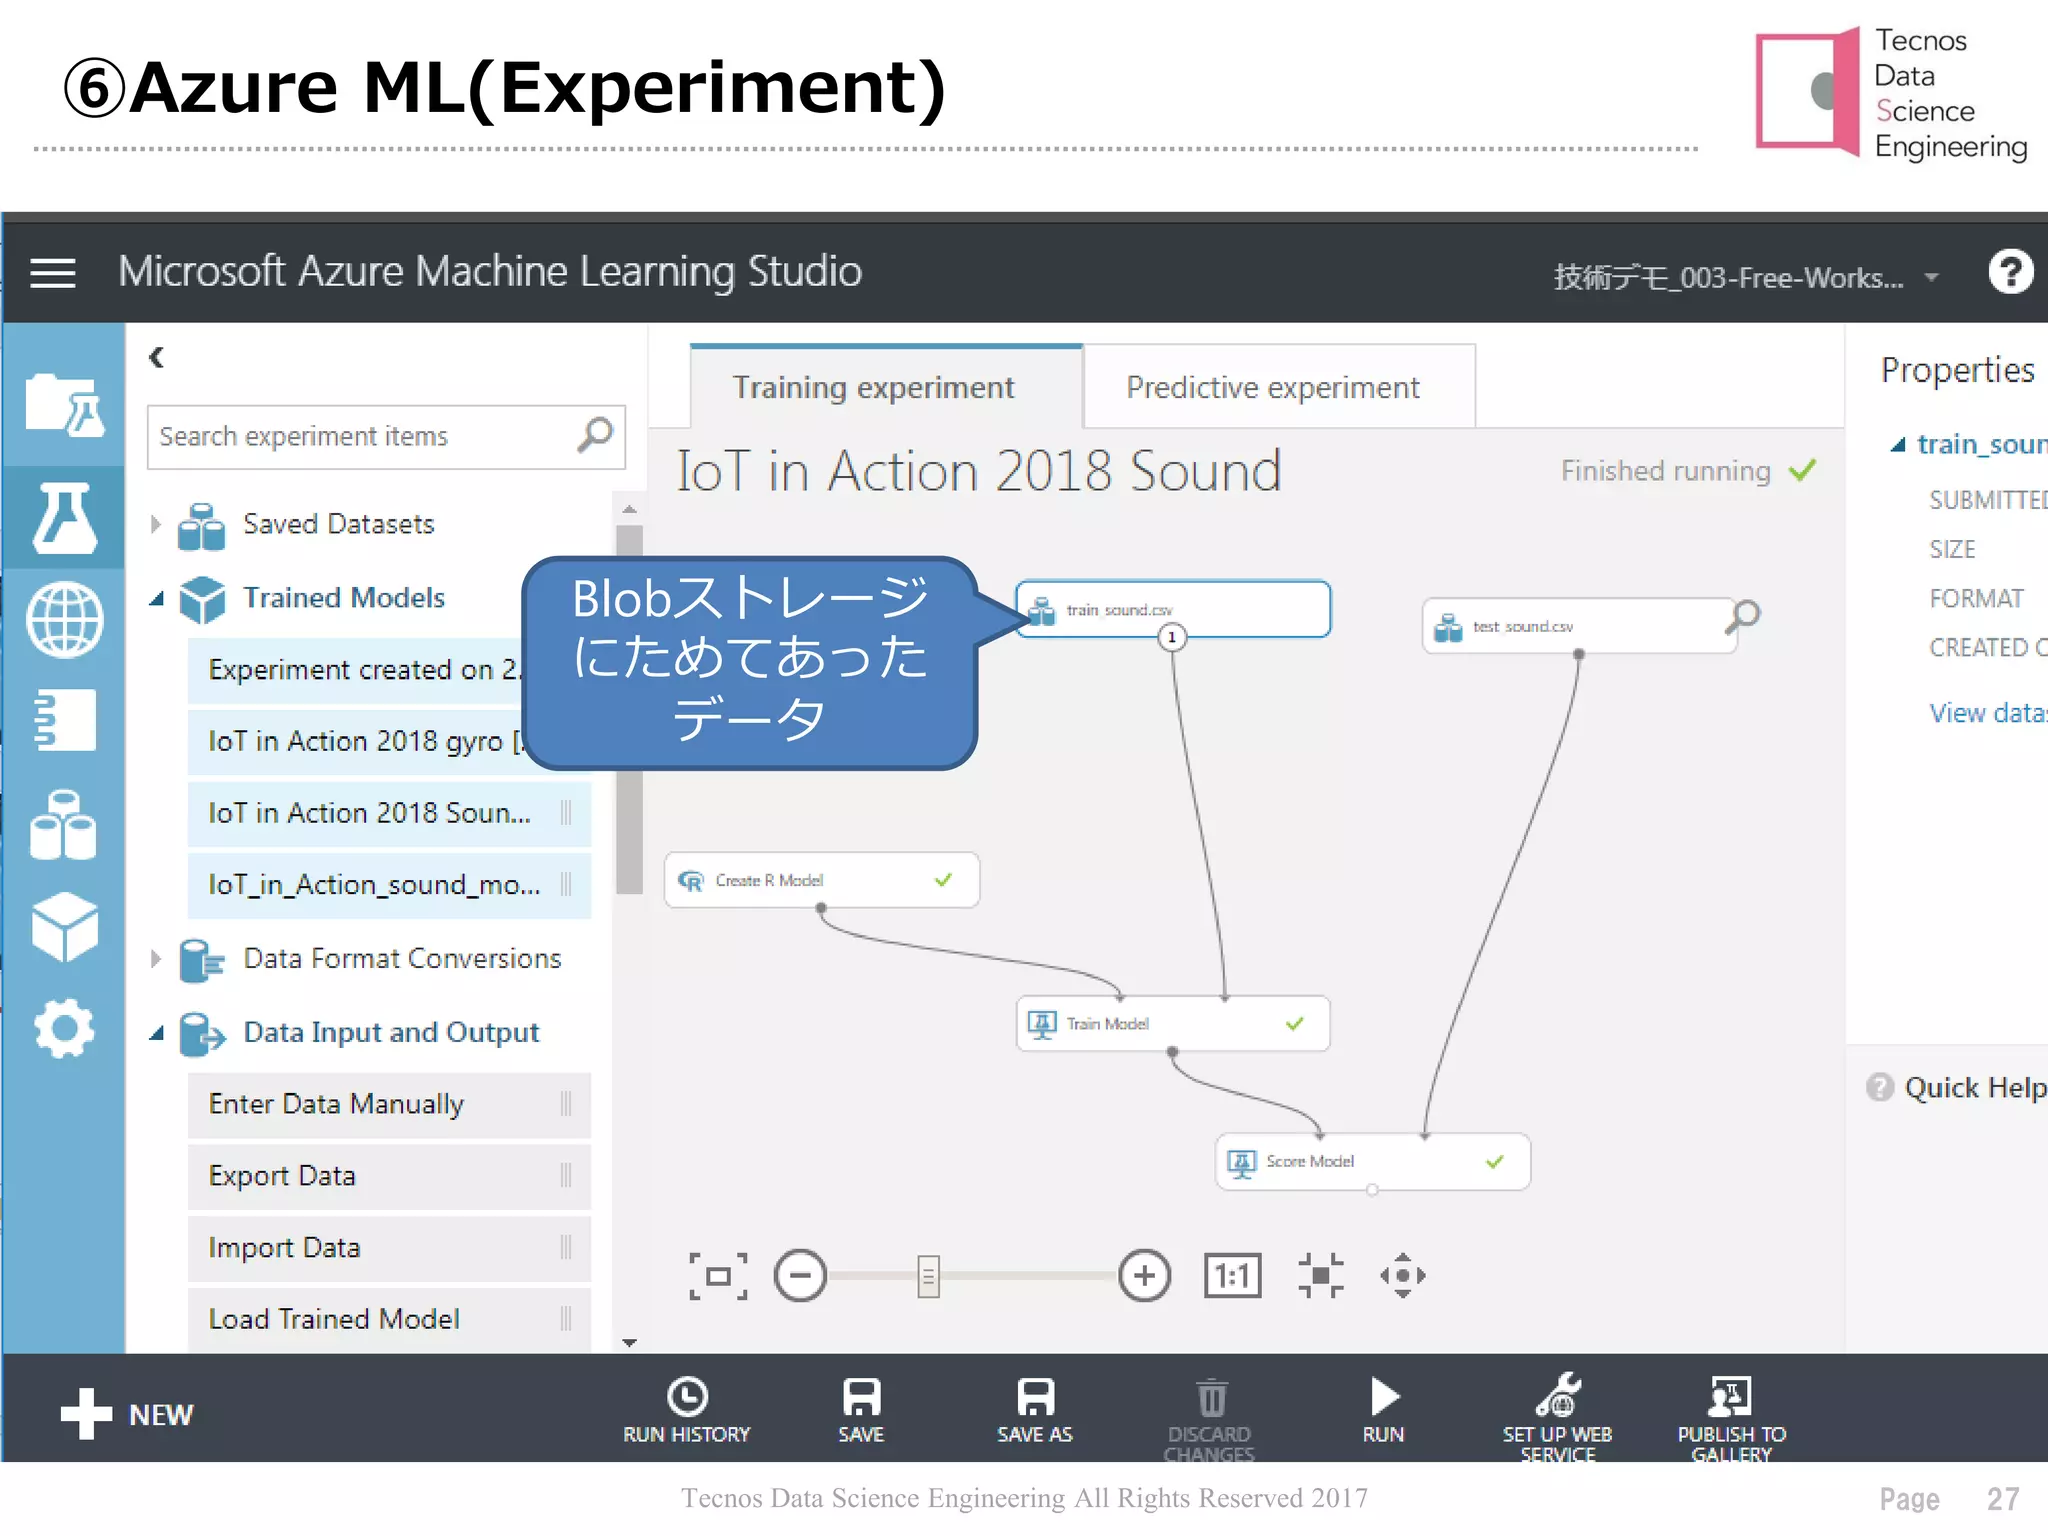
Task: Click the center canvas icon
Action: (1321, 1276)
